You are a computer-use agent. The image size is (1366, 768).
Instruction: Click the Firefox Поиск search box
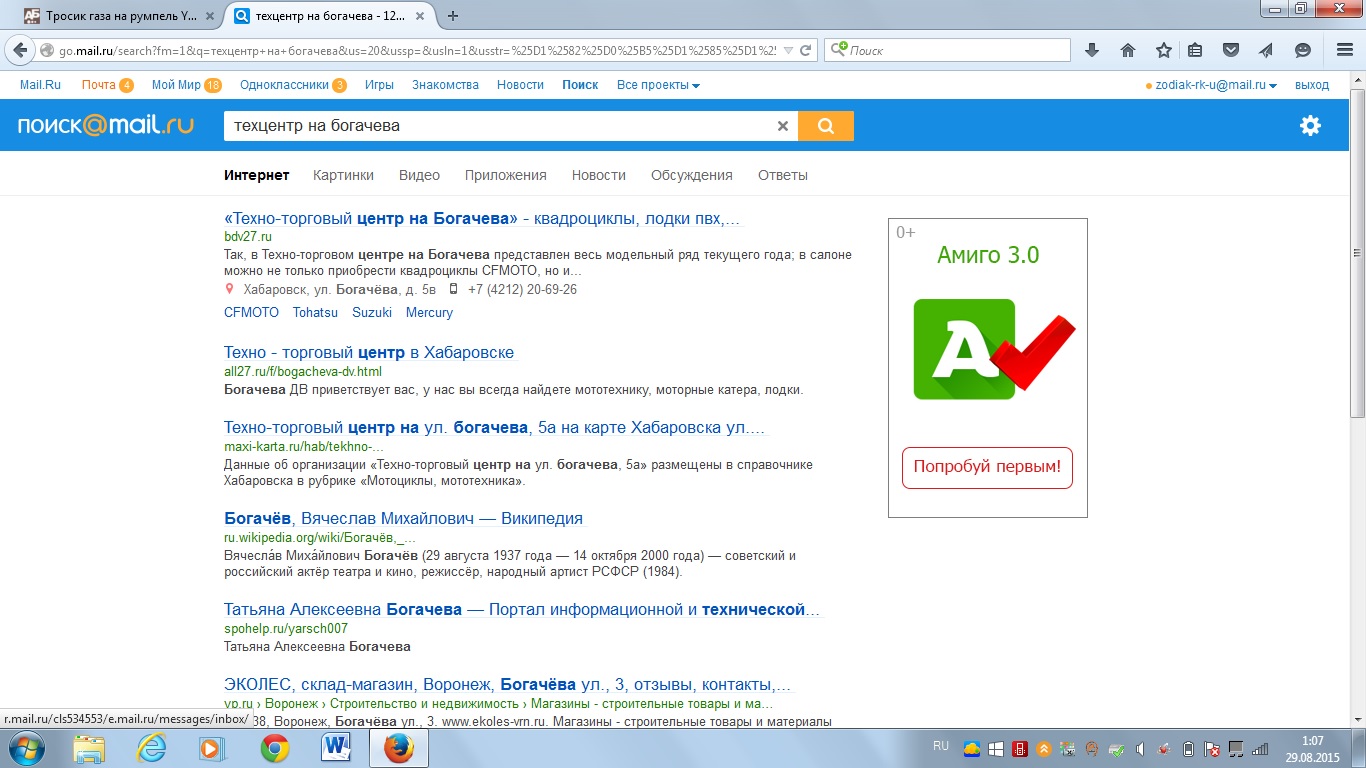point(947,50)
